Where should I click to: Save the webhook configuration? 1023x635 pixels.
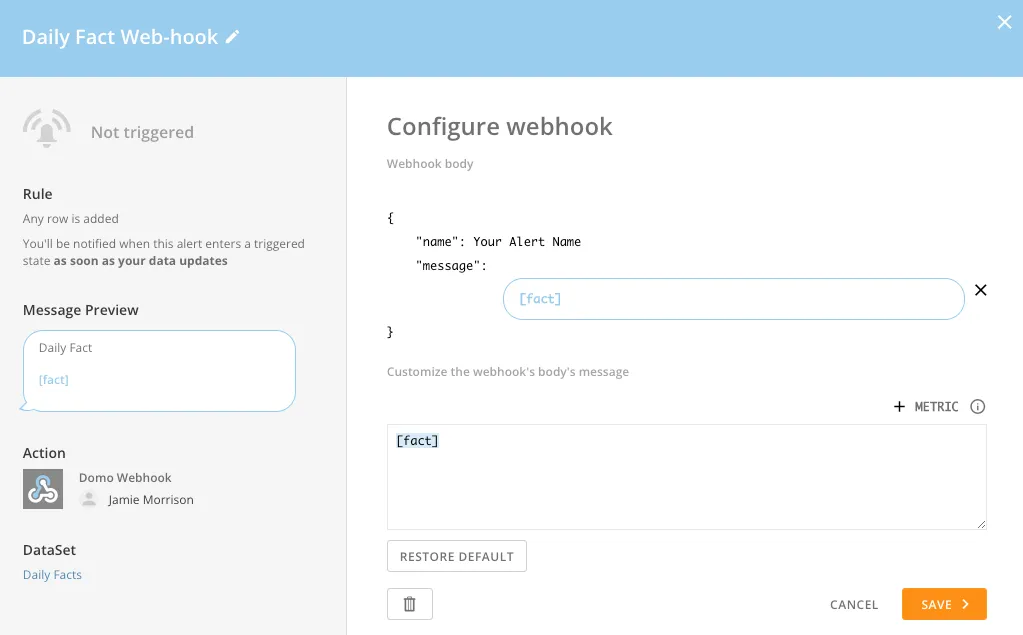click(x=943, y=604)
